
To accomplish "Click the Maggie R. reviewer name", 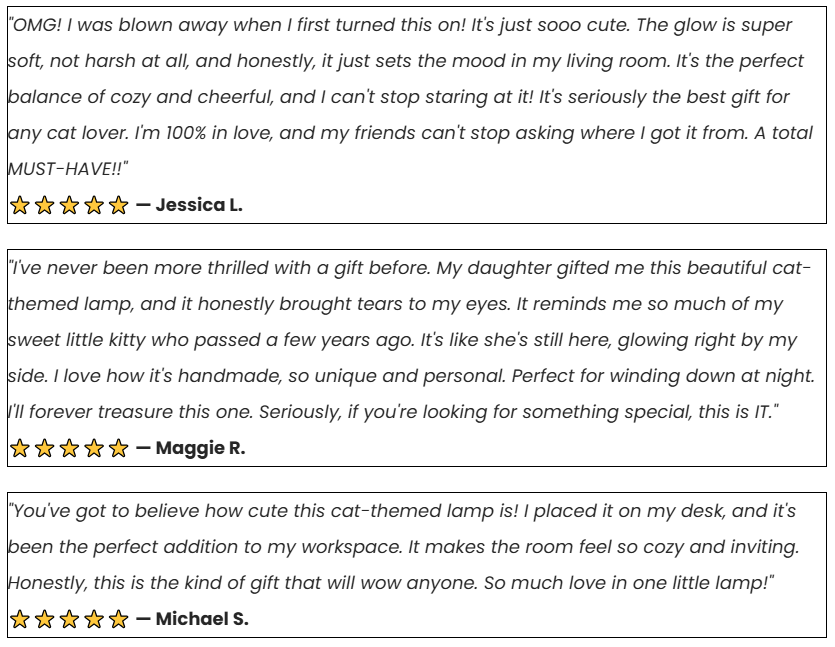I will (200, 449).
